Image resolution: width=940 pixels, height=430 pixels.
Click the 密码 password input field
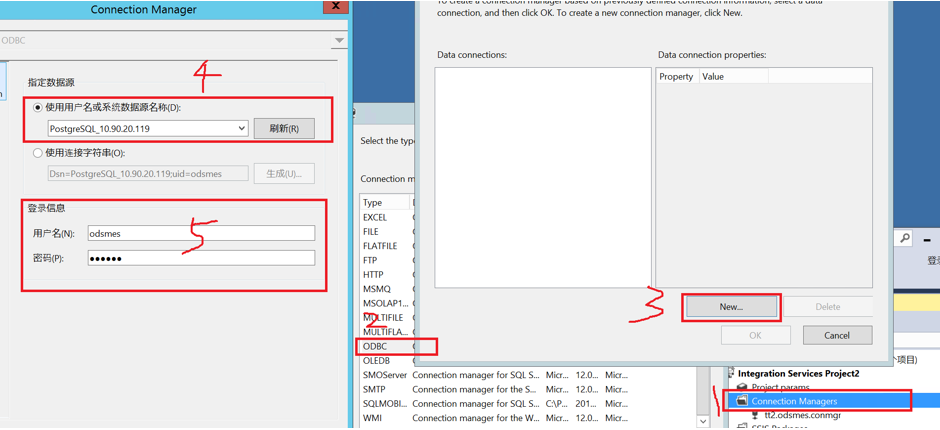coord(201,258)
